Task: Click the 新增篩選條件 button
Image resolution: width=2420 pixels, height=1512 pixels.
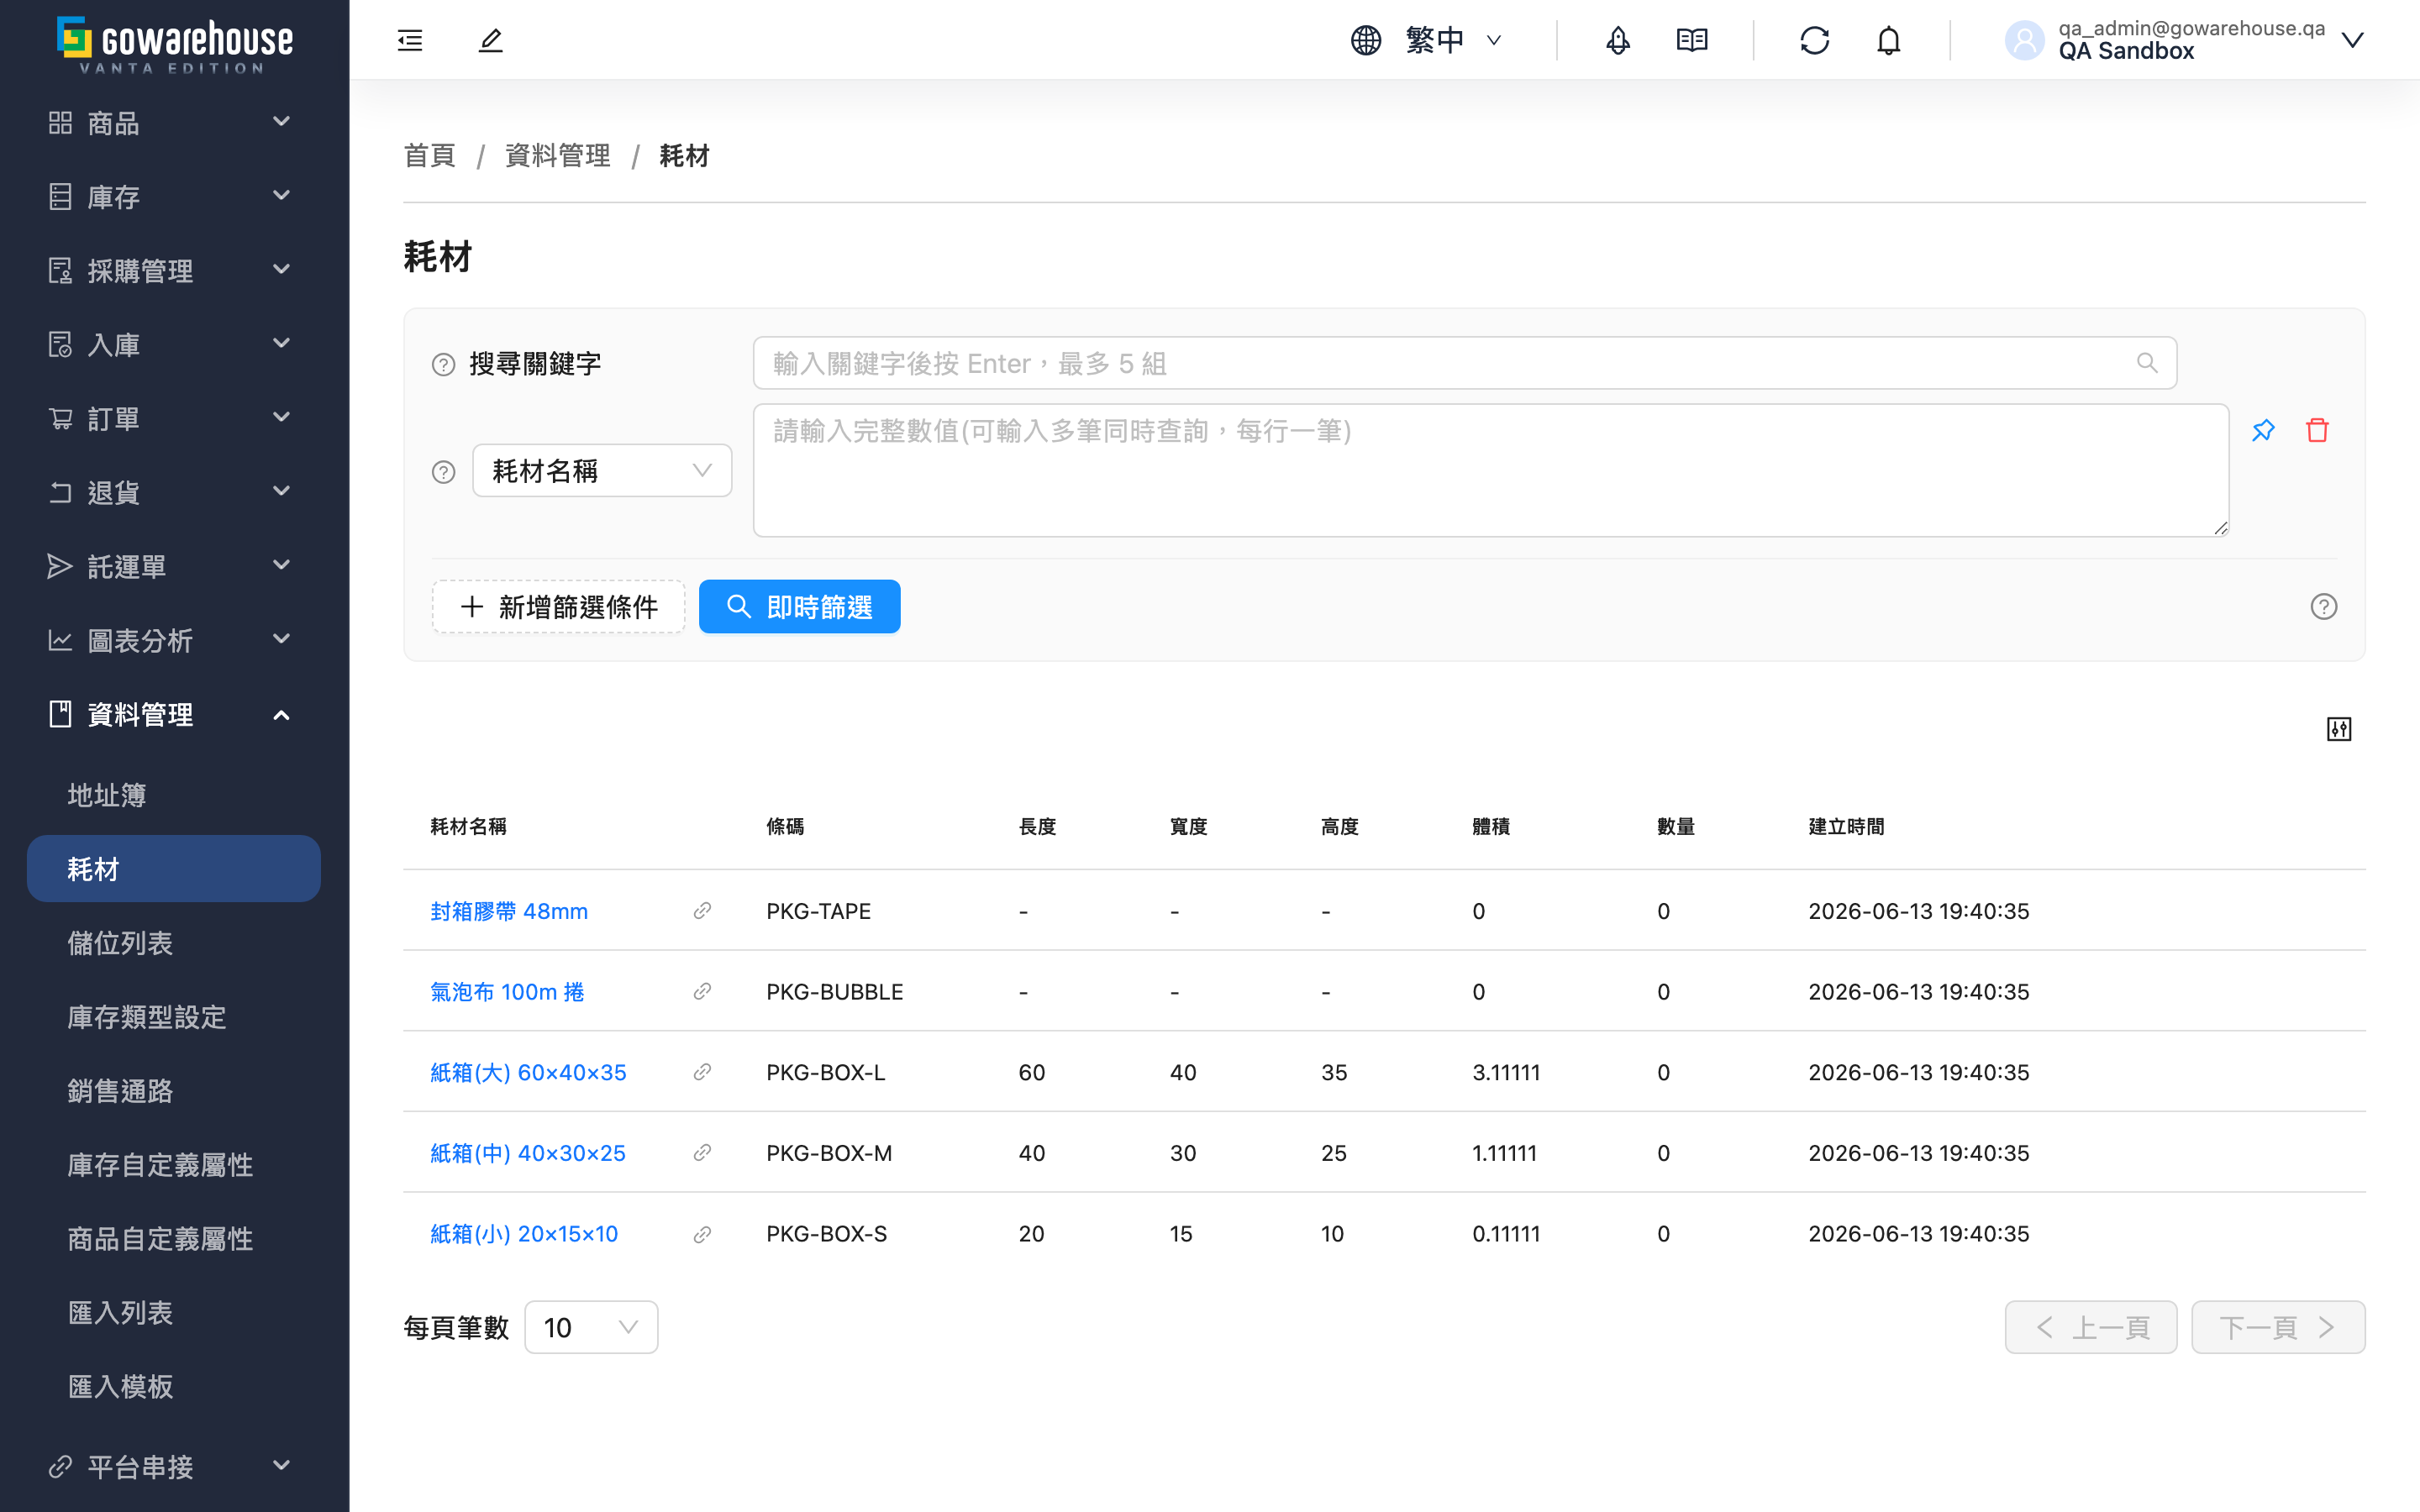Action: coord(559,607)
